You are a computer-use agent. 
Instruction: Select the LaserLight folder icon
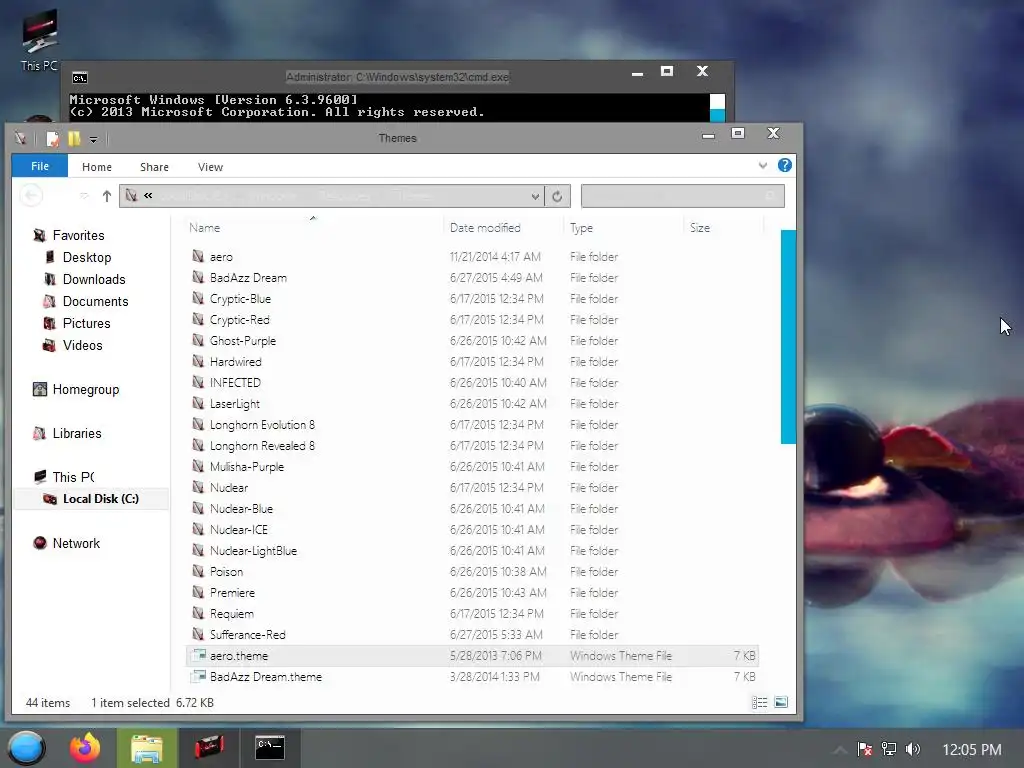pyautogui.click(x=199, y=403)
